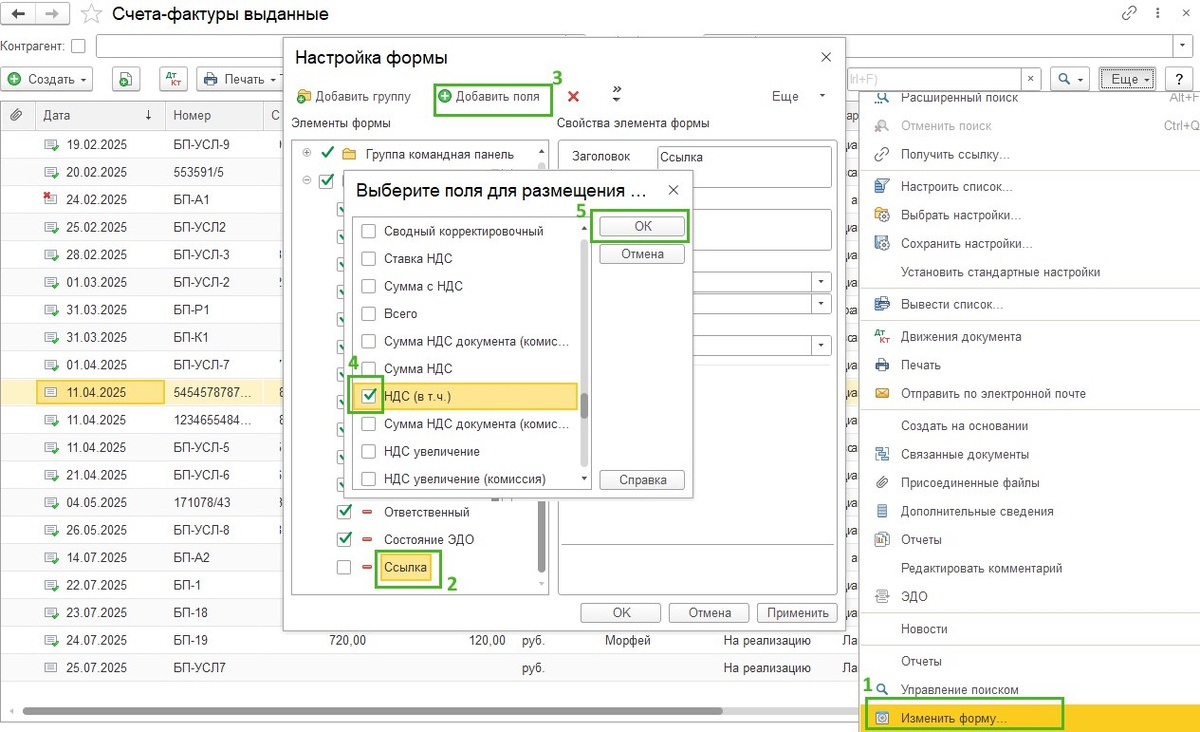The width and height of the screenshot is (1200, 732).
Task: Click gear-folder icon of Выбрать настройки
Action: pyautogui.click(x=882, y=215)
